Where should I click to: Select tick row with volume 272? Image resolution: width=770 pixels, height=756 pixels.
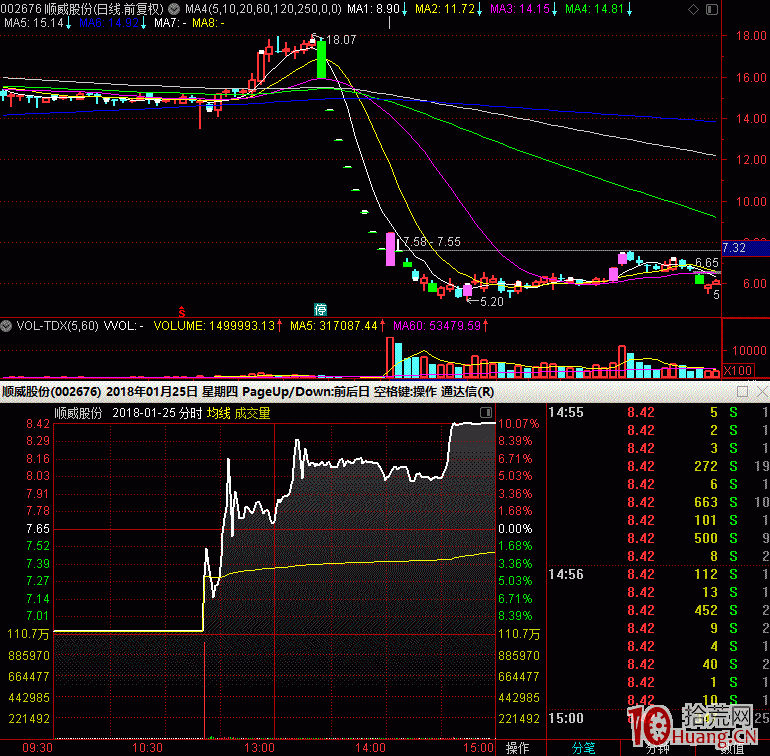(x=658, y=466)
